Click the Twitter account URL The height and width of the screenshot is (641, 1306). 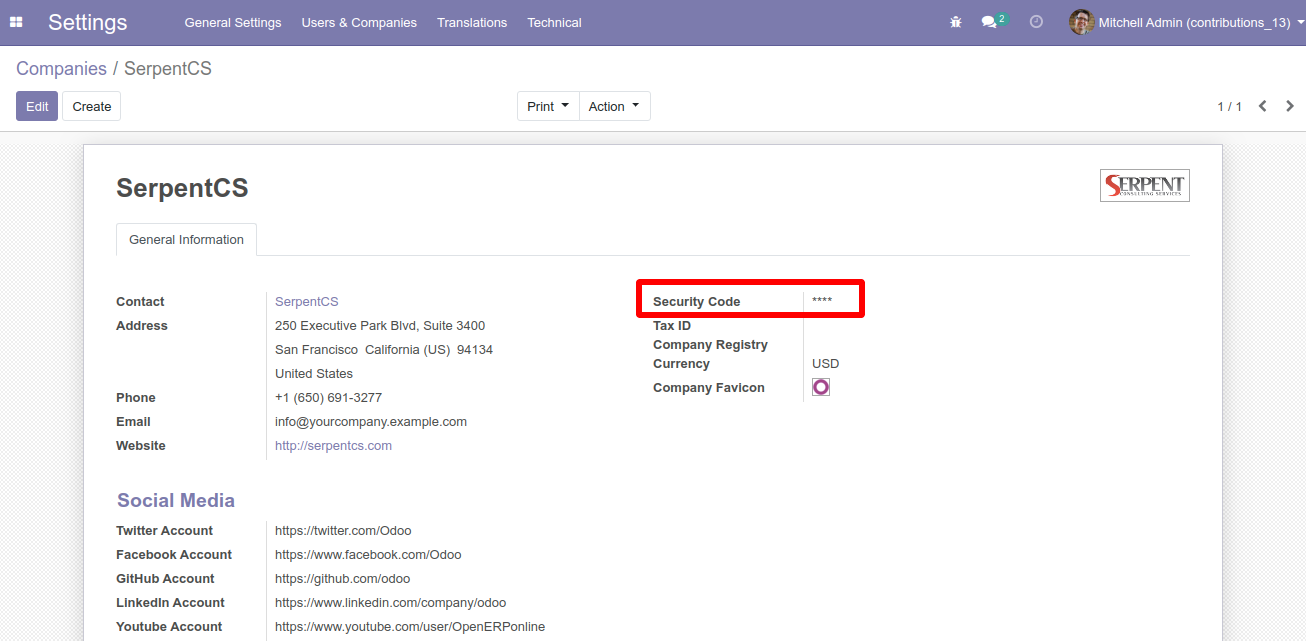coord(343,531)
